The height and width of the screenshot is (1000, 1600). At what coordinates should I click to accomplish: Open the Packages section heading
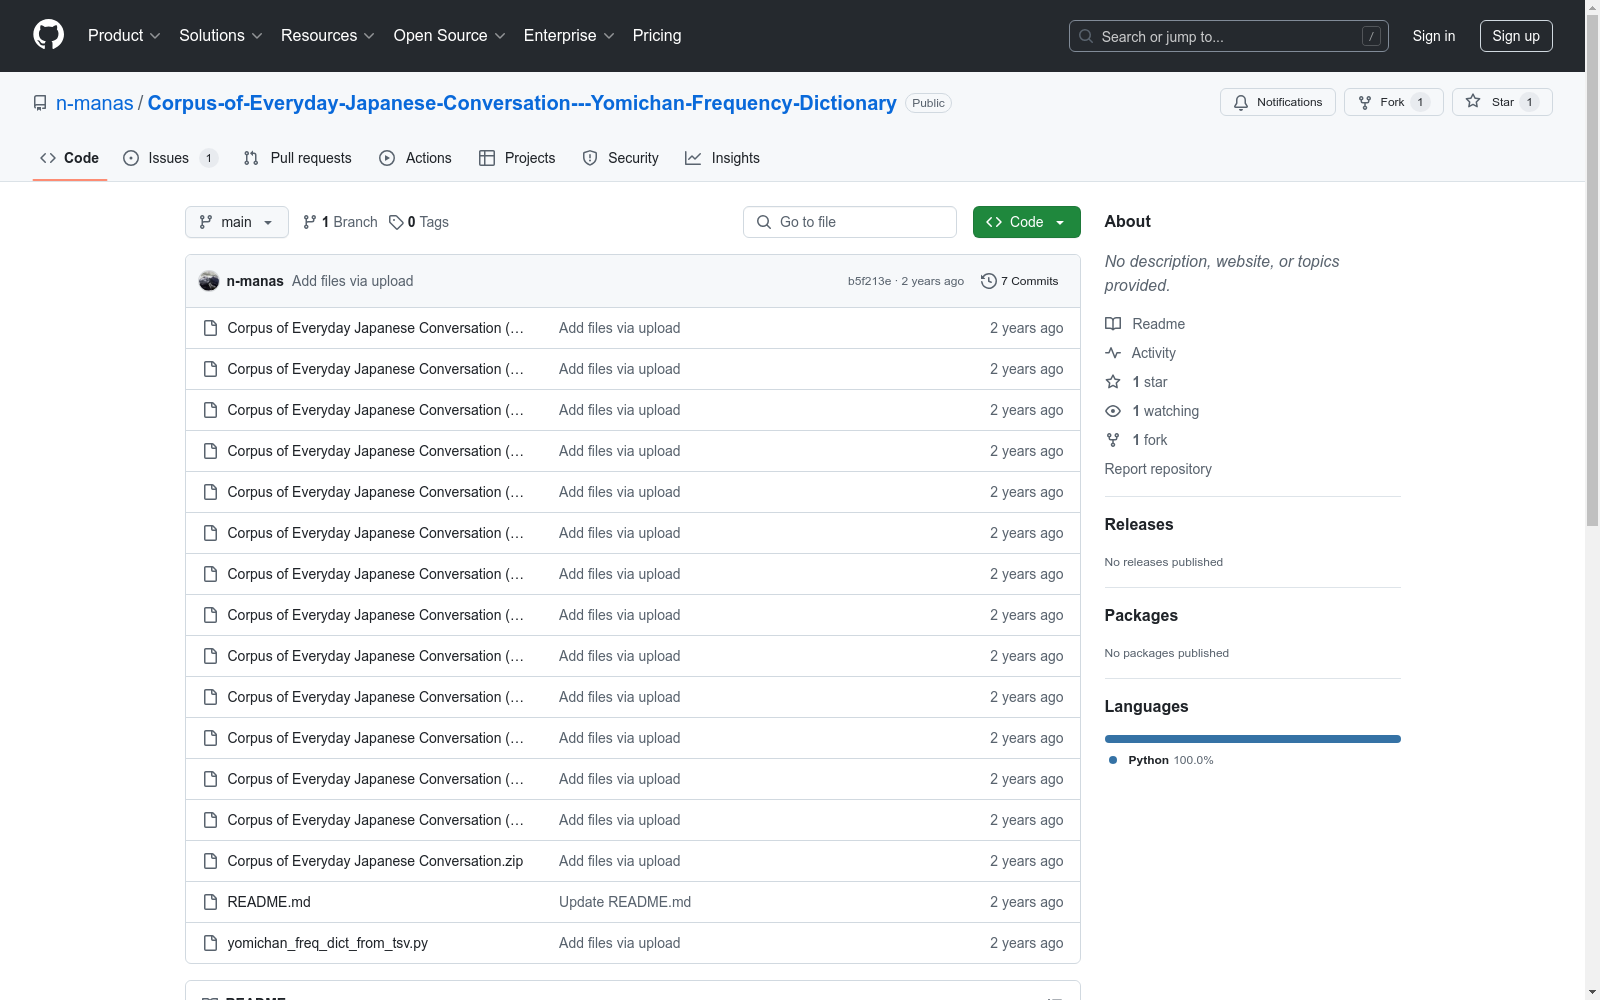click(1141, 616)
